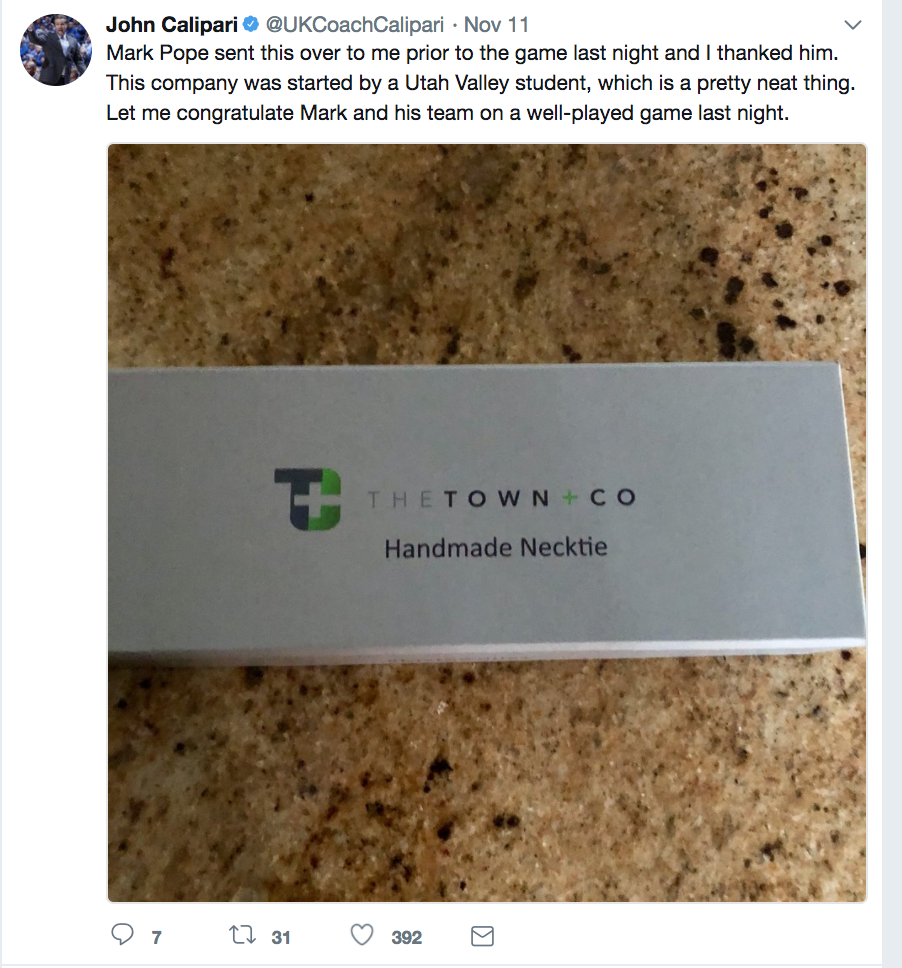Click the reply speech bubble icon
This screenshot has width=902, height=968.
[122, 935]
